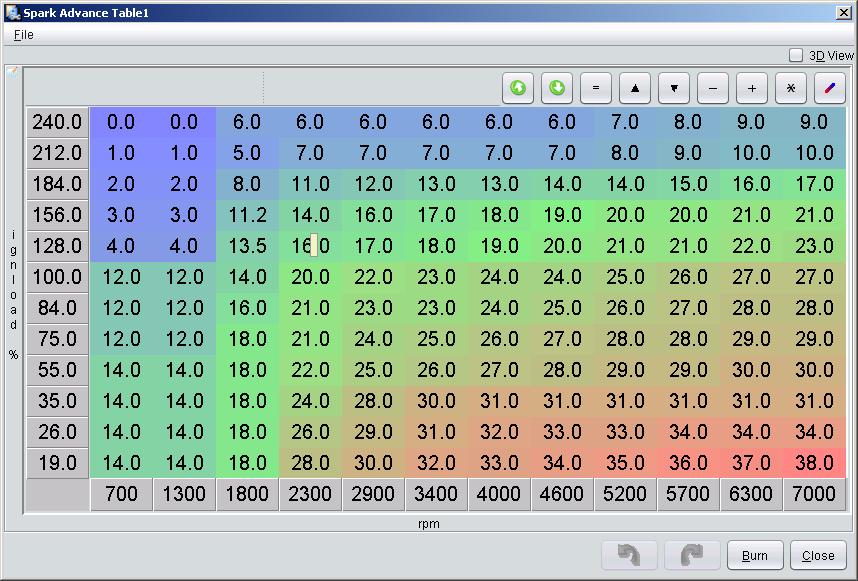Click the redo arrow button

point(692,555)
